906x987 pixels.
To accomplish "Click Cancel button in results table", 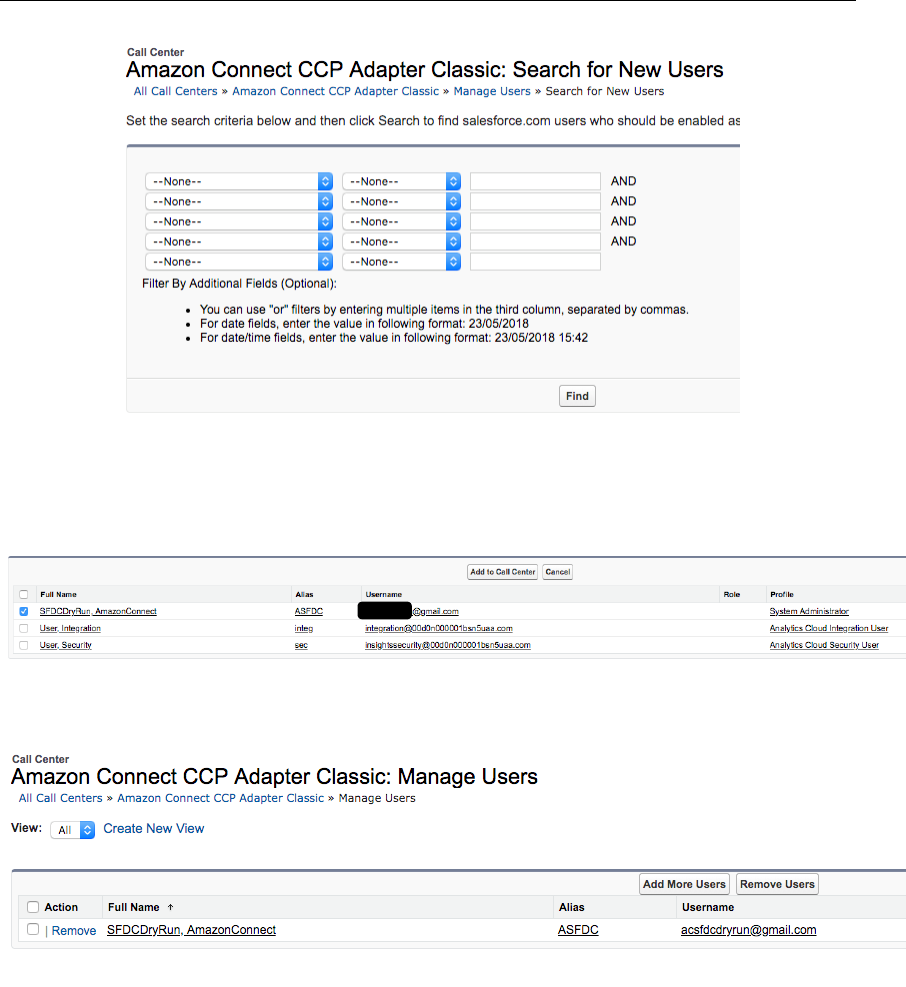I will coord(557,572).
